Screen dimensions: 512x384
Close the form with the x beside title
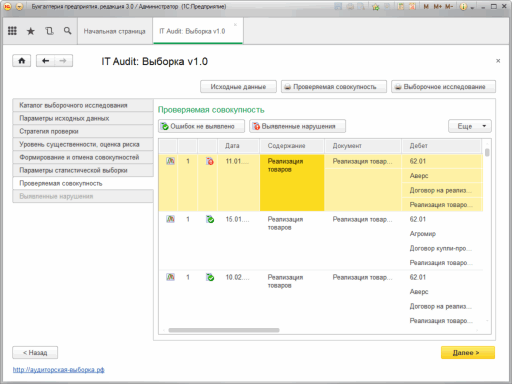[x=498, y=61]
